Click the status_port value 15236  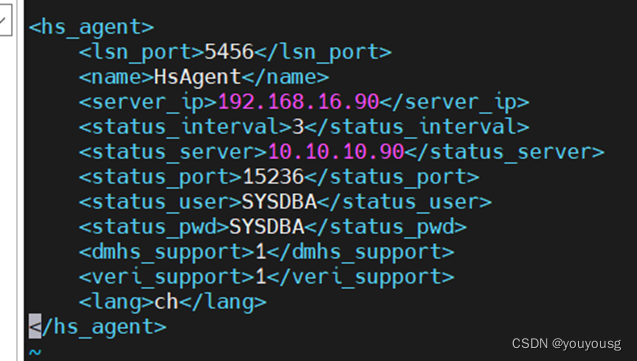pyautogui.click(x=273, y=177)
